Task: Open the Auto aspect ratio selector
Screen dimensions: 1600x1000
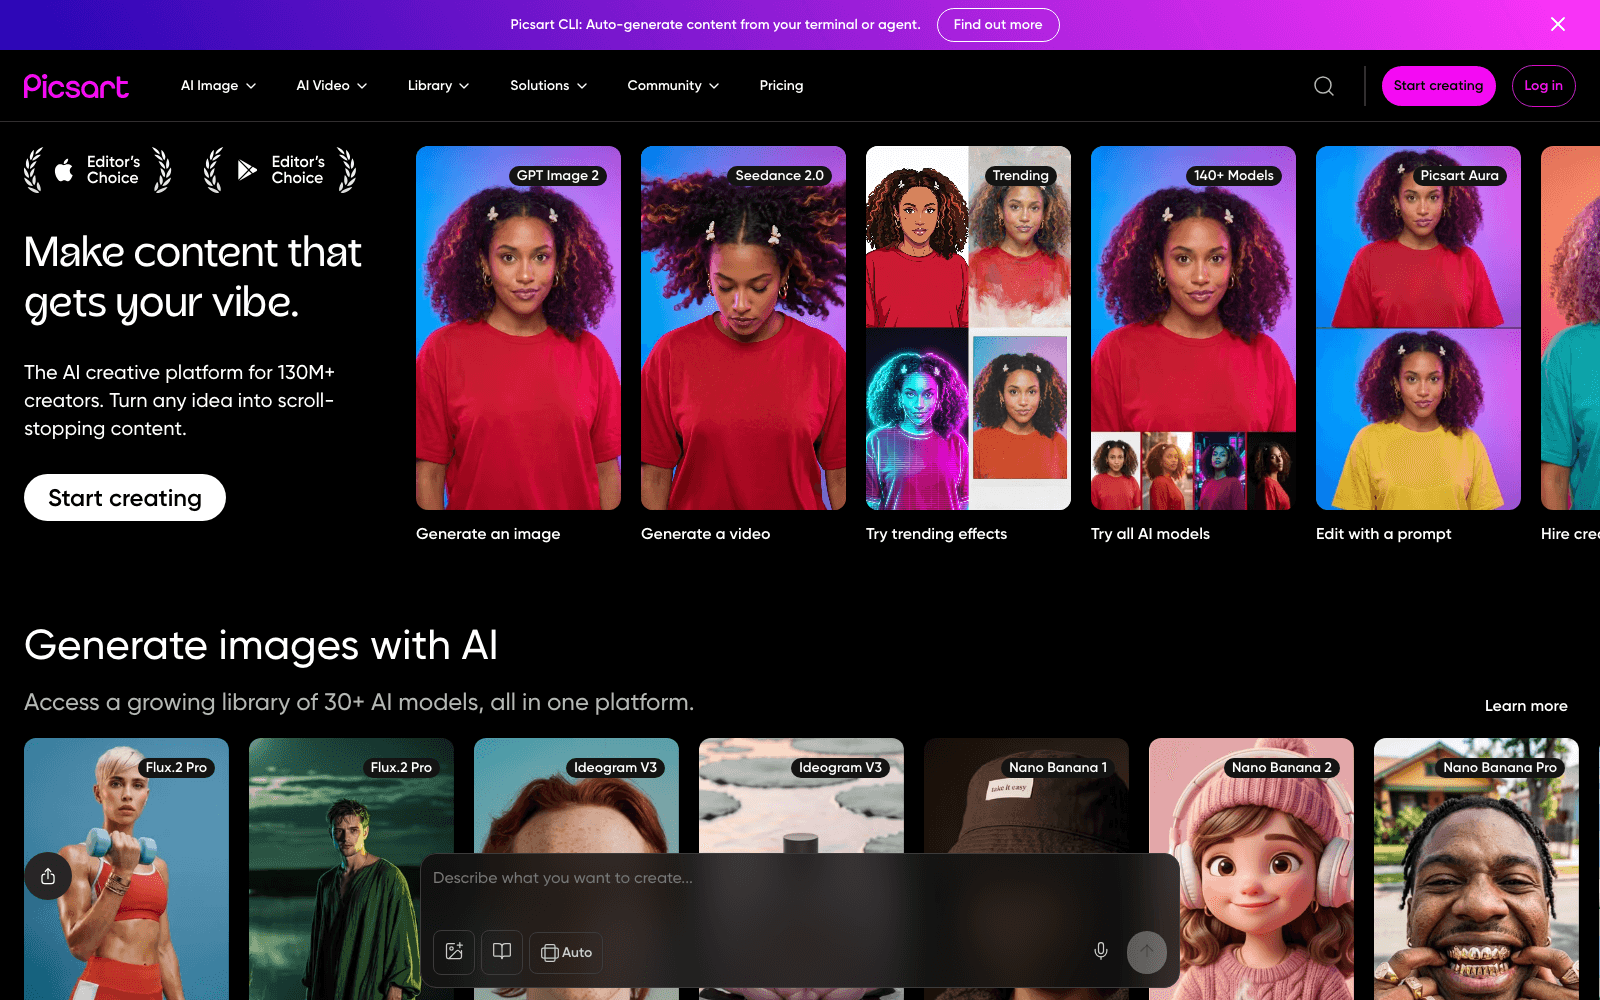Action: click(566, 952)
